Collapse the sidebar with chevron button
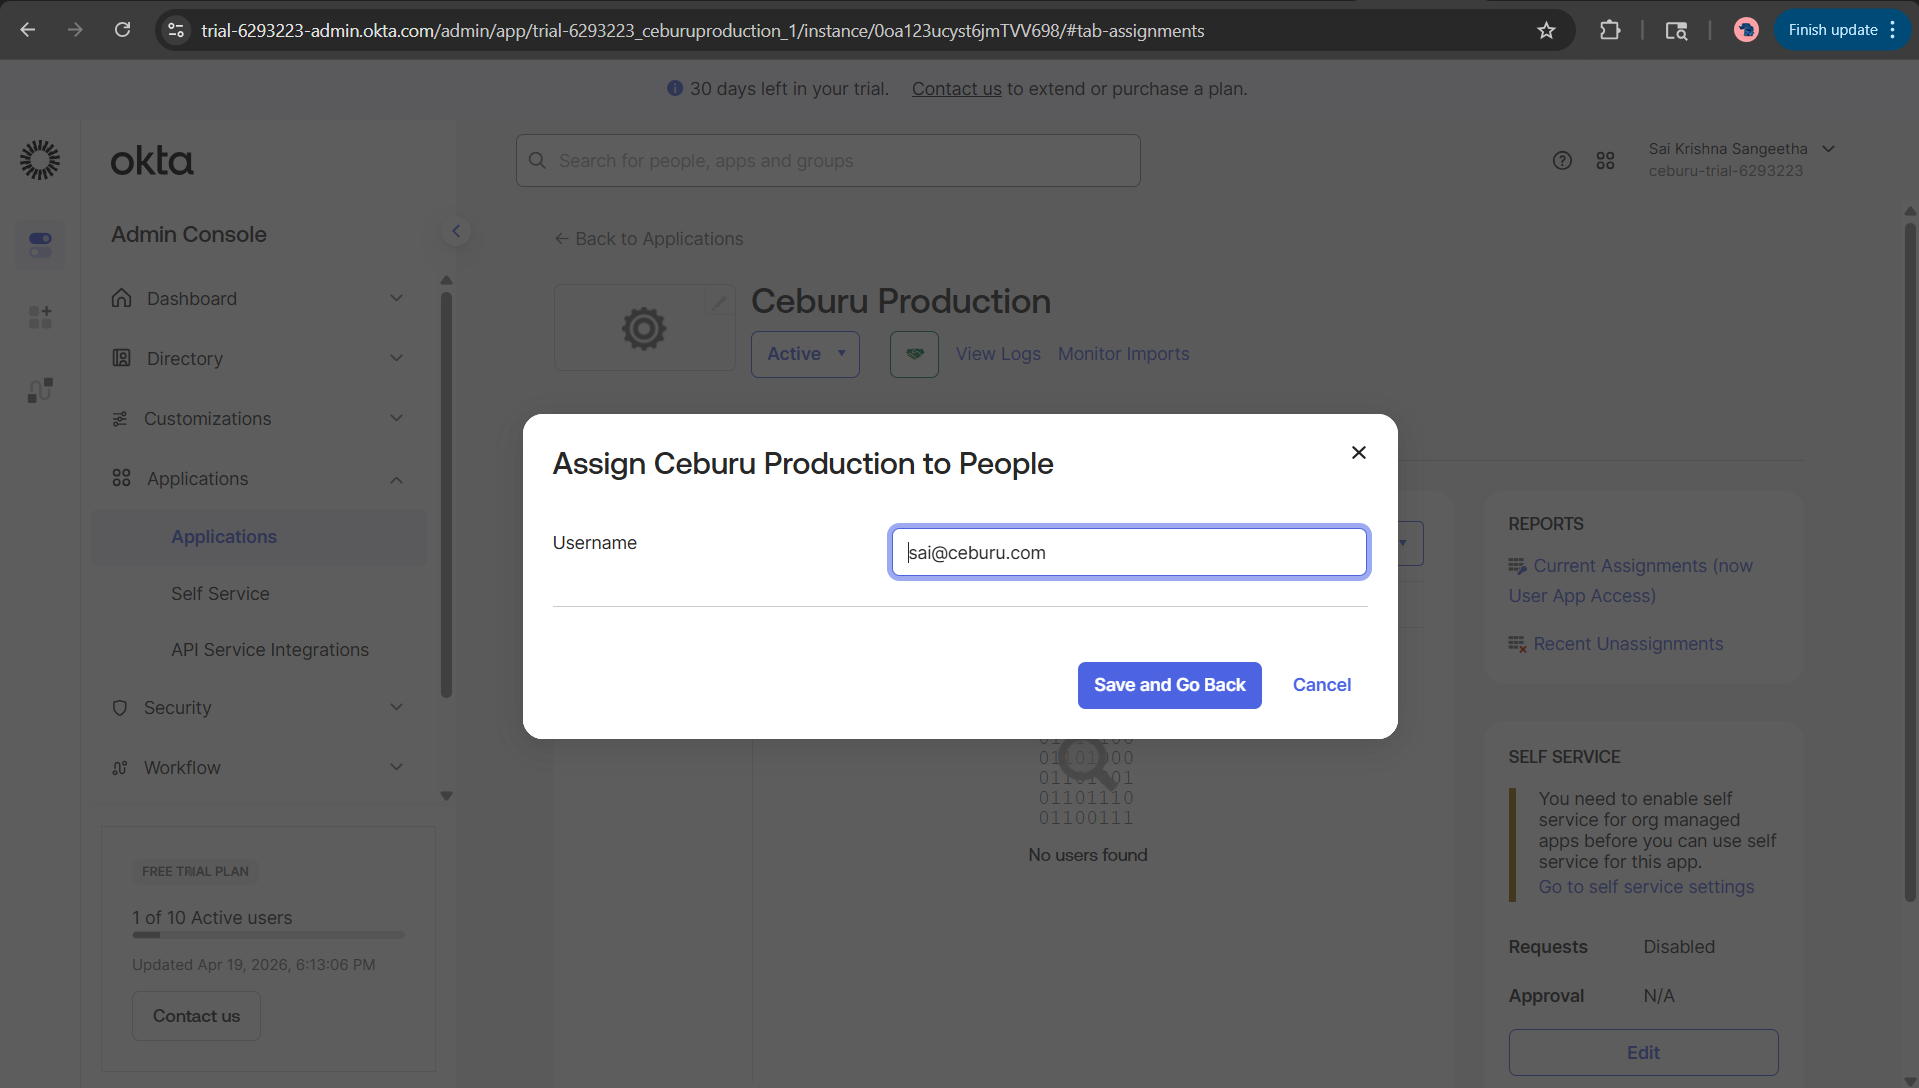Image resolution: width=1919 pixels, height=1088 pixels. coord(456,231)
